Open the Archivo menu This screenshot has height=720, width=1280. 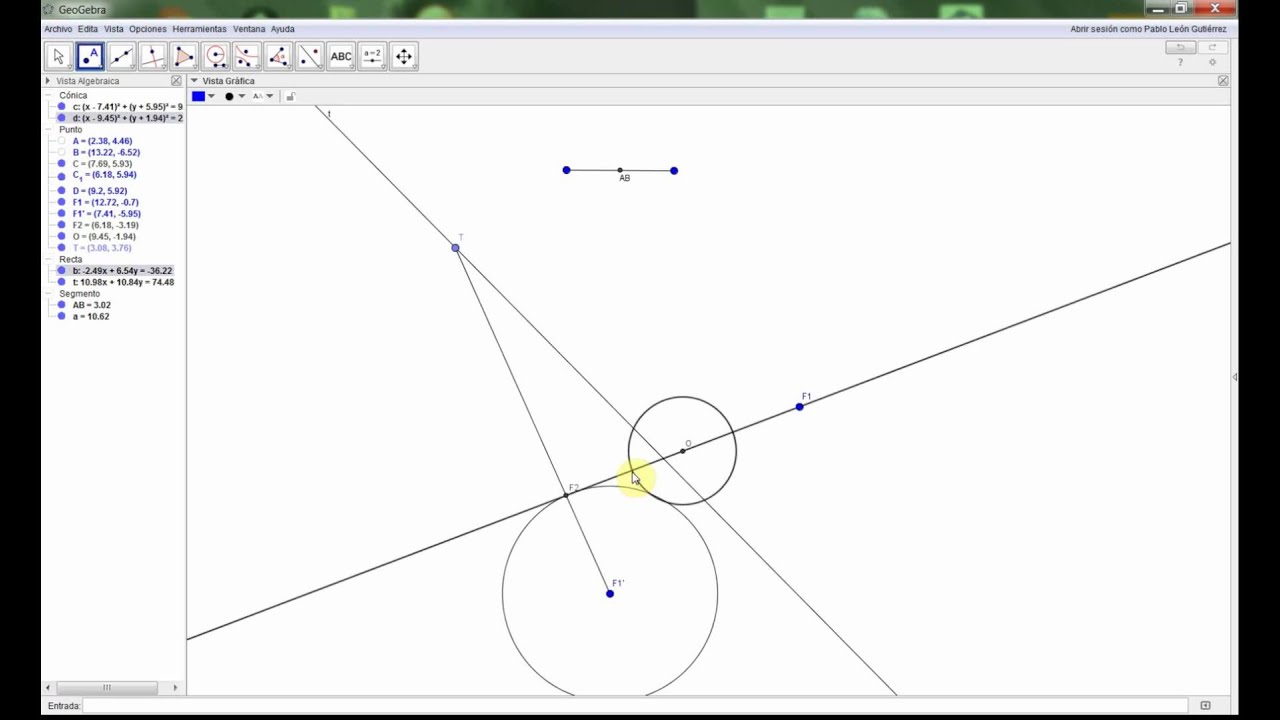pyautogui.click(x=58, y=29)
